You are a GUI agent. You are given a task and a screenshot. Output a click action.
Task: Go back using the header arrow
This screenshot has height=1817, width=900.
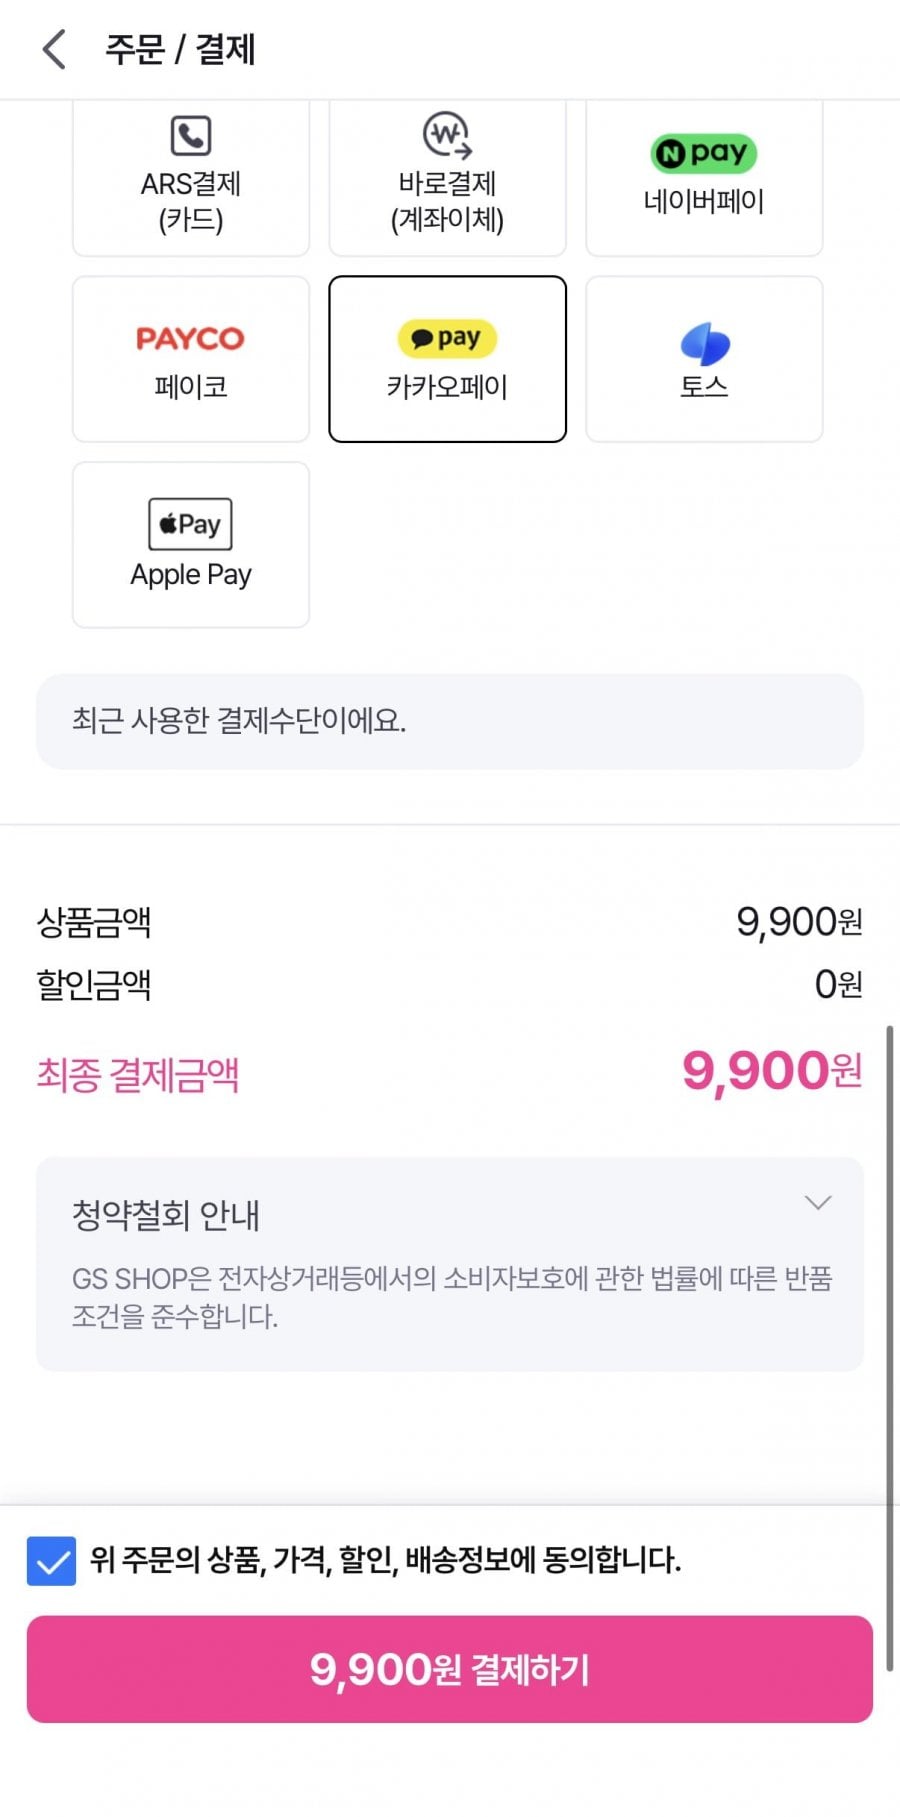coord(54,49)
